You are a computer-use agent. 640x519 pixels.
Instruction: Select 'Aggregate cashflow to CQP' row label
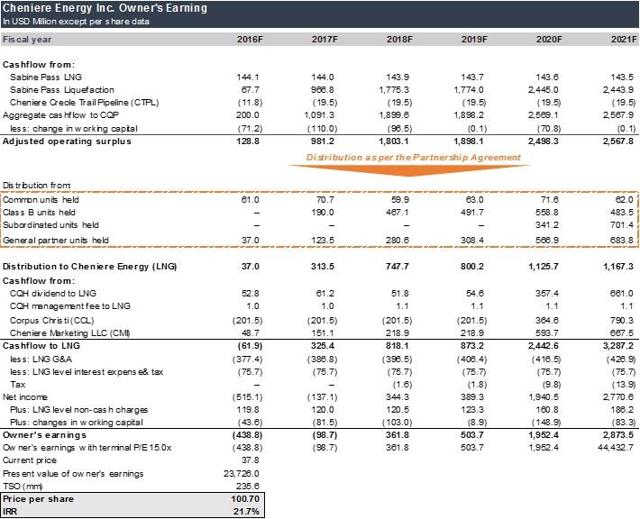pos(61,115)
